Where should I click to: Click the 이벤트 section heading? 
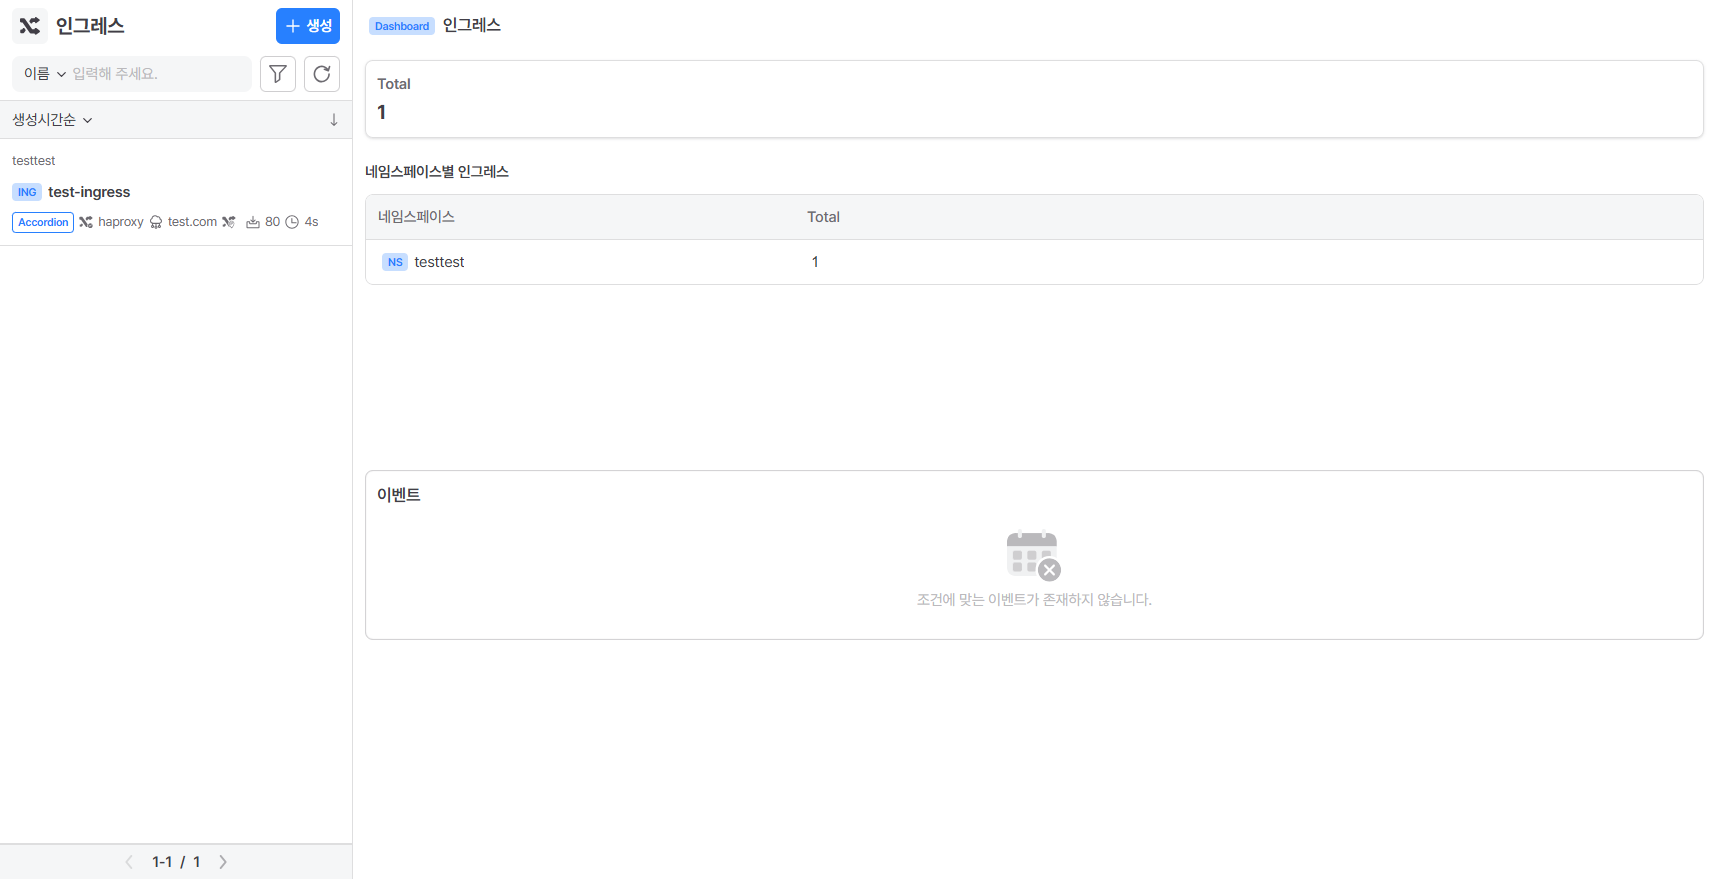pos(399,495)
